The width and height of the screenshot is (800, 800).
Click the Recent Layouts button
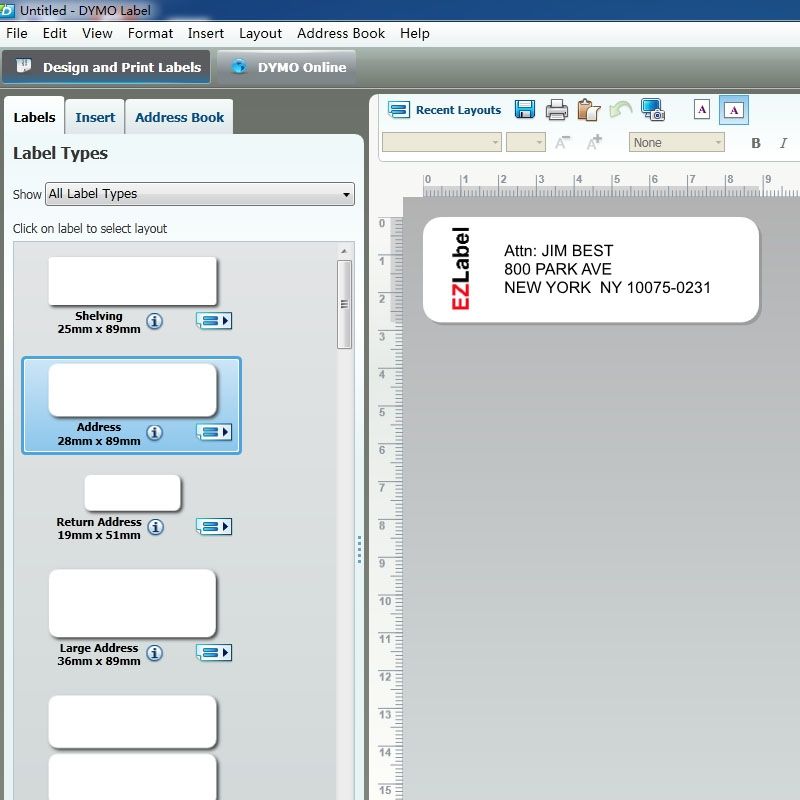pyautogui.click(x=445, y=110)
